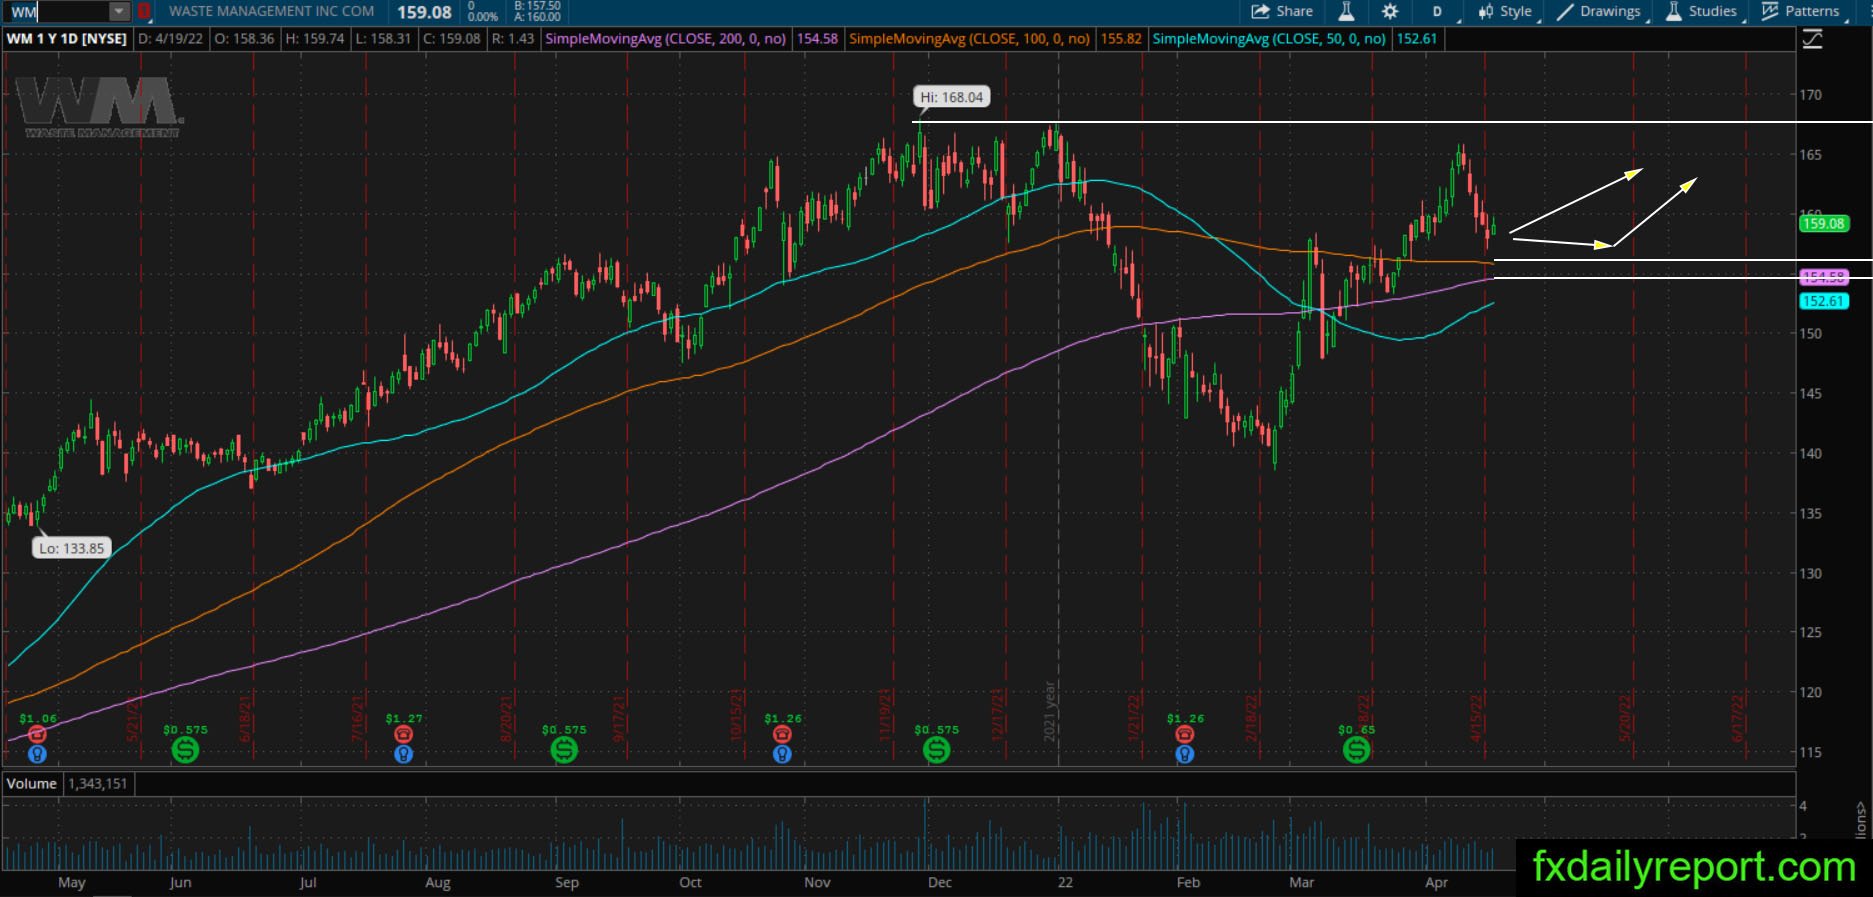This screenshot has height=897, width=1873.
Task: Click the 155.82 study value in the header
Action: coord(1121,39)
